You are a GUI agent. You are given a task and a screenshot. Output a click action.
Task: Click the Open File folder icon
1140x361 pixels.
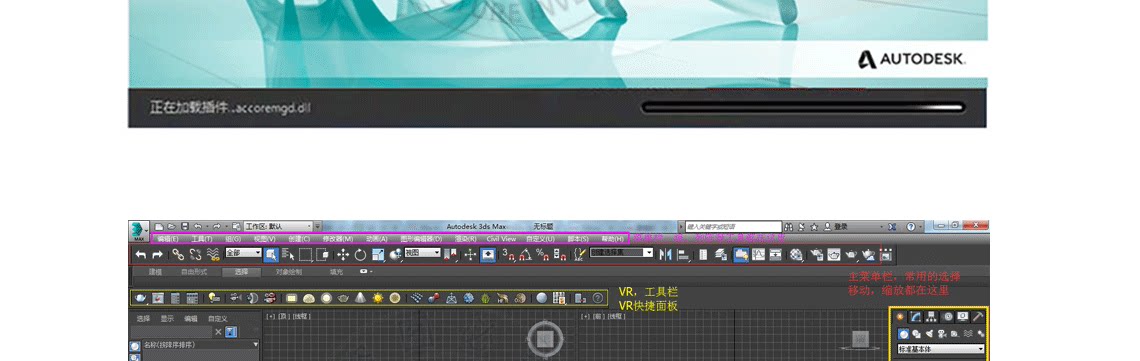point(171,227)
